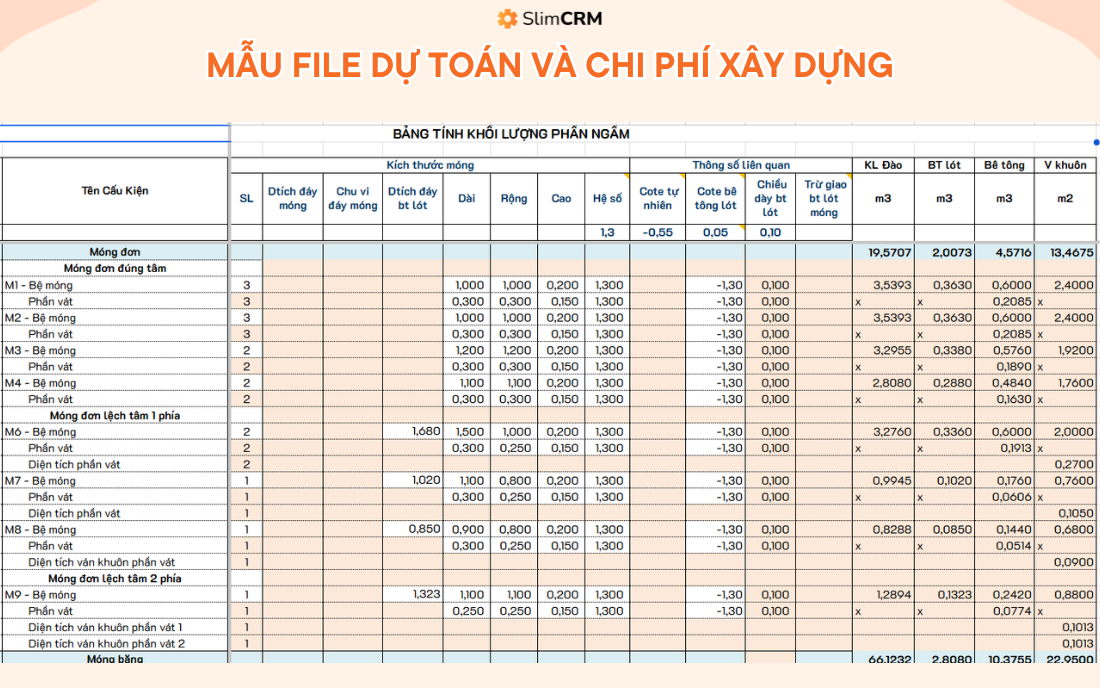
Task: Click the Móng băng row at the bottom
Action: pos(117,660)
